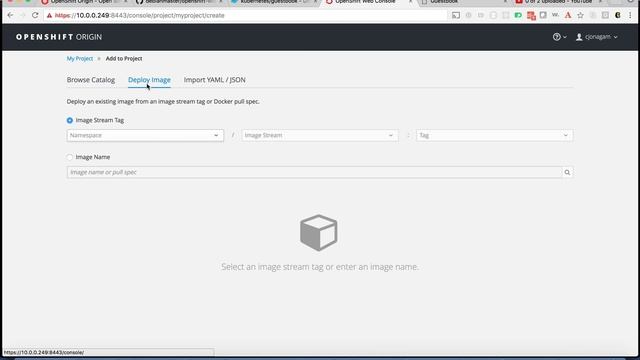Select the Image Name radio button

point(70,157)
